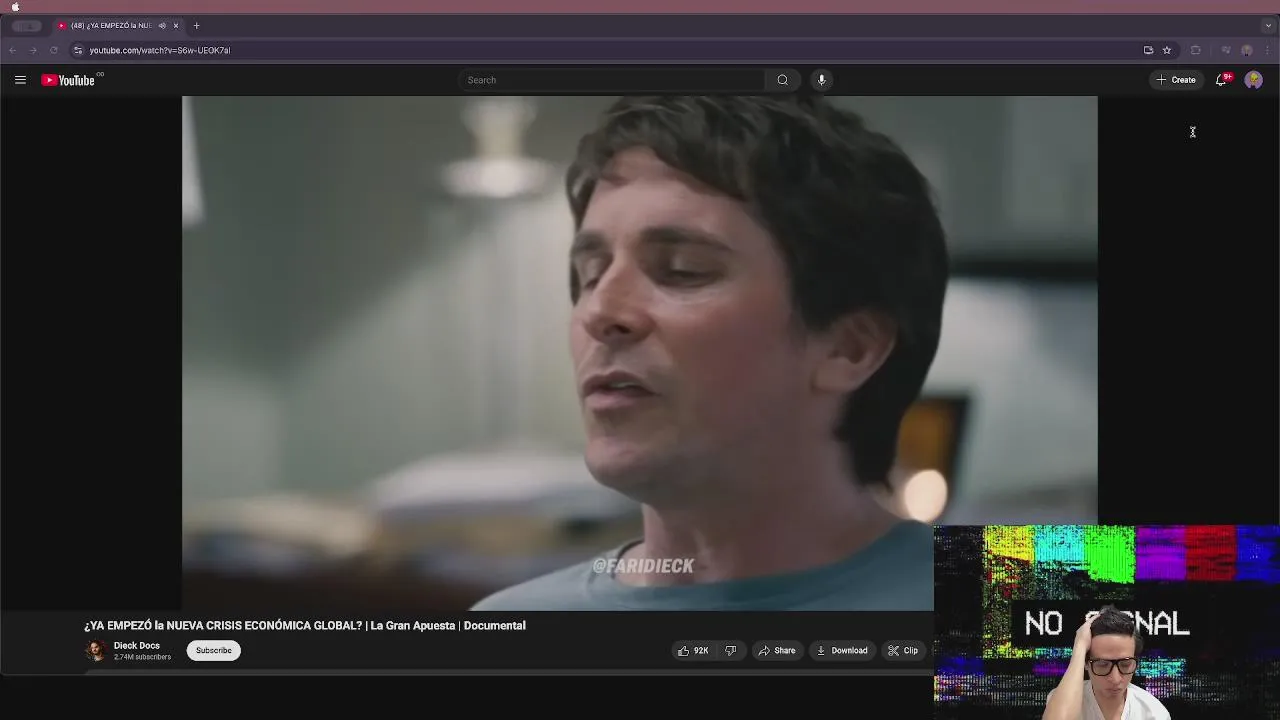Mute the tab via its speaker icon
The image size is (1280, 720).
coord(162,26)
